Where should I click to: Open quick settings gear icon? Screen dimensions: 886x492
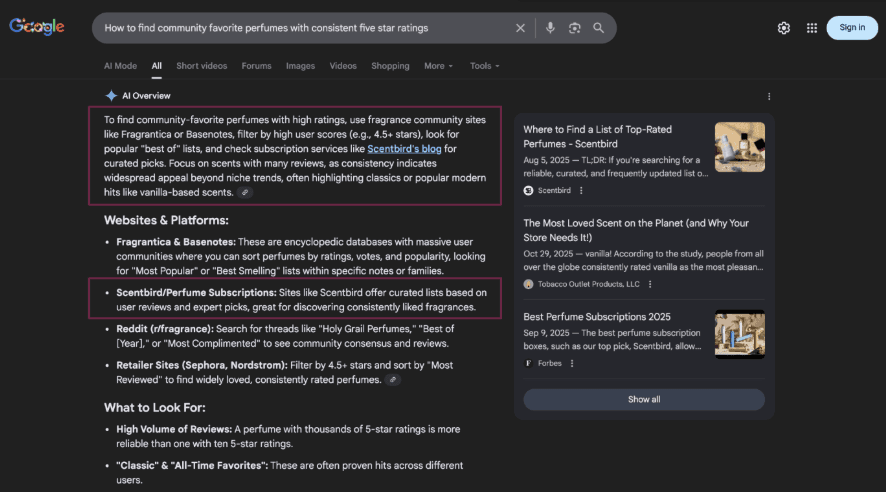pyautogui.click(x=784, y=28)
